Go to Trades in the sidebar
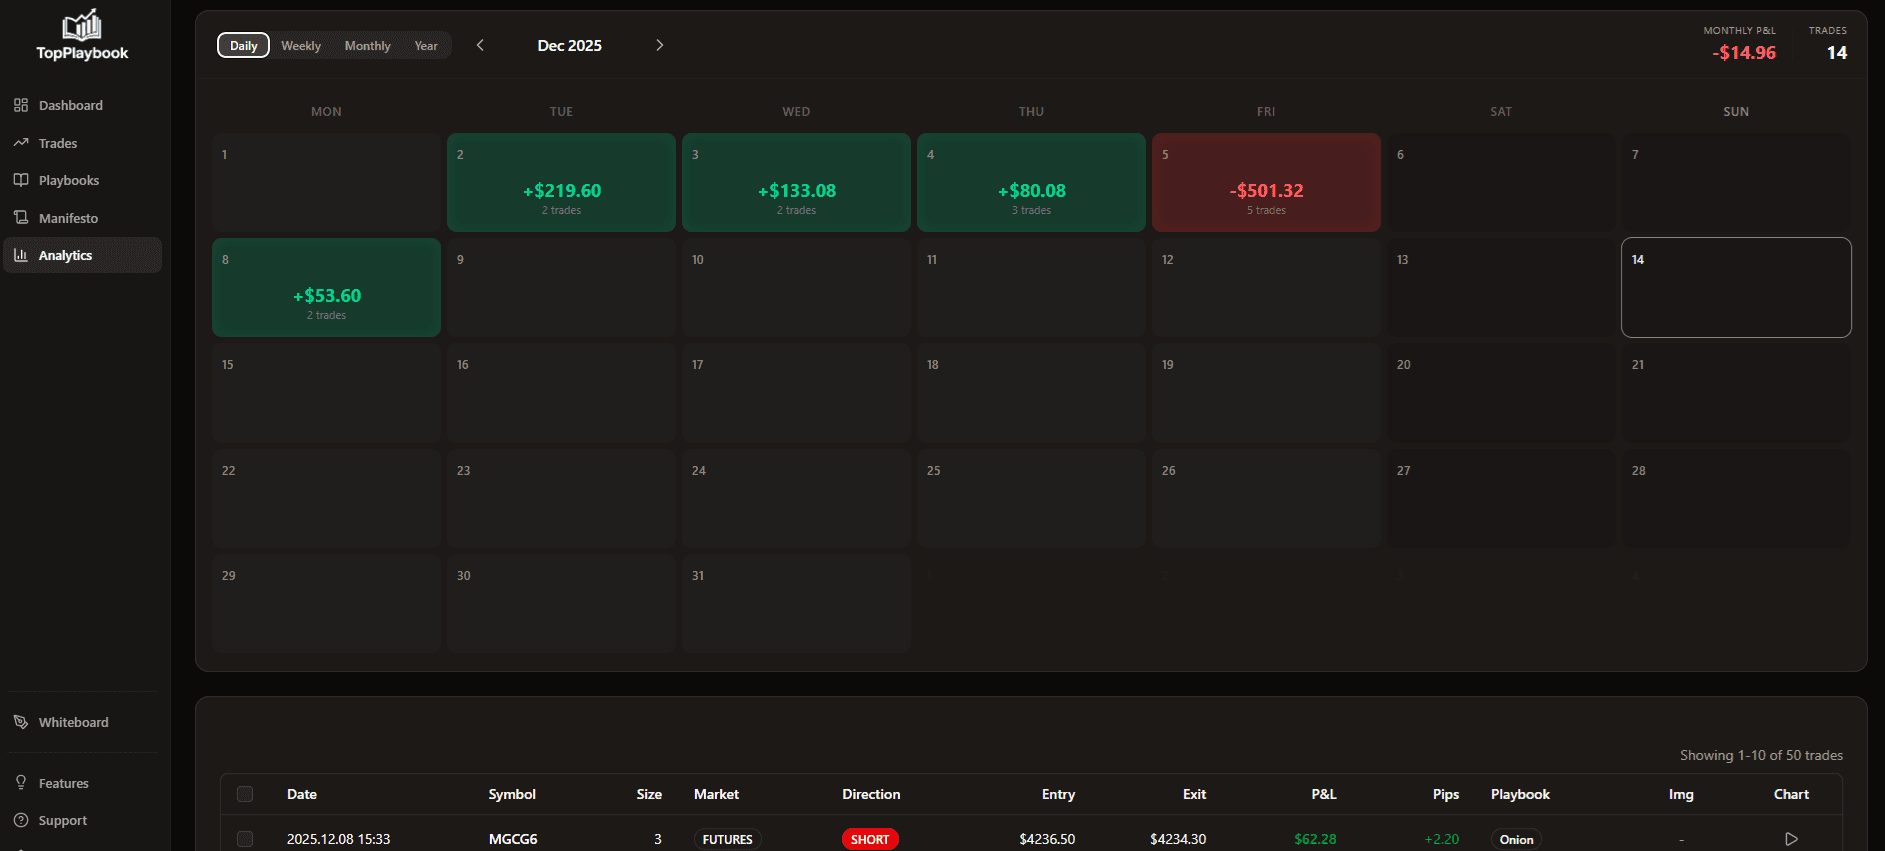This screenshot has width=1885, height=851. tap(82, 143)
